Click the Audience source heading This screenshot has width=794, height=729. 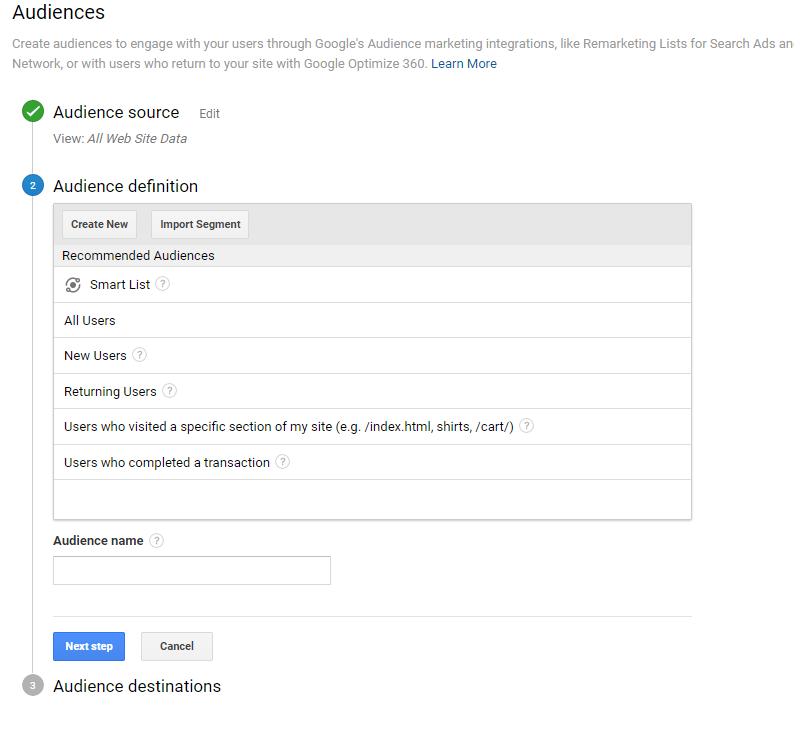click(116, 112)
